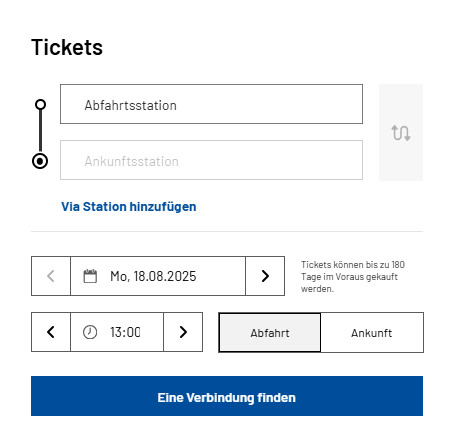Viewport: 451px width, 445px height.
Task: Click the calendar icon in date field
Action: pyautogui.click(x=90, y=276)
